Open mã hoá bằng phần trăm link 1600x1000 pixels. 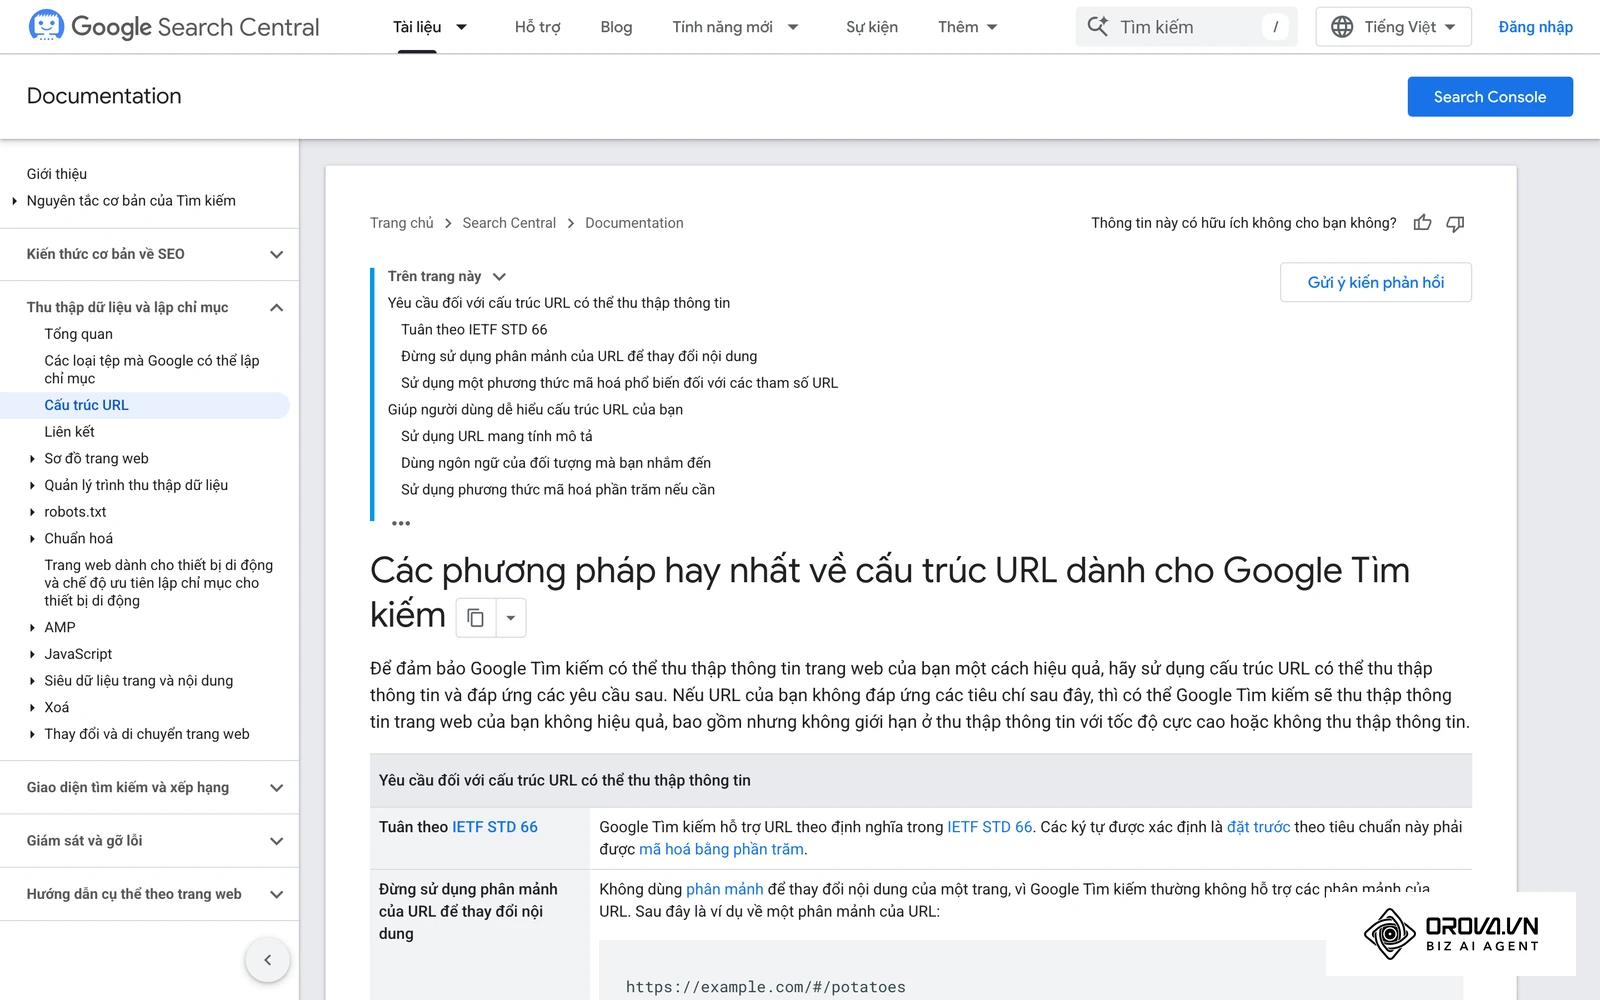click(721, 849)
